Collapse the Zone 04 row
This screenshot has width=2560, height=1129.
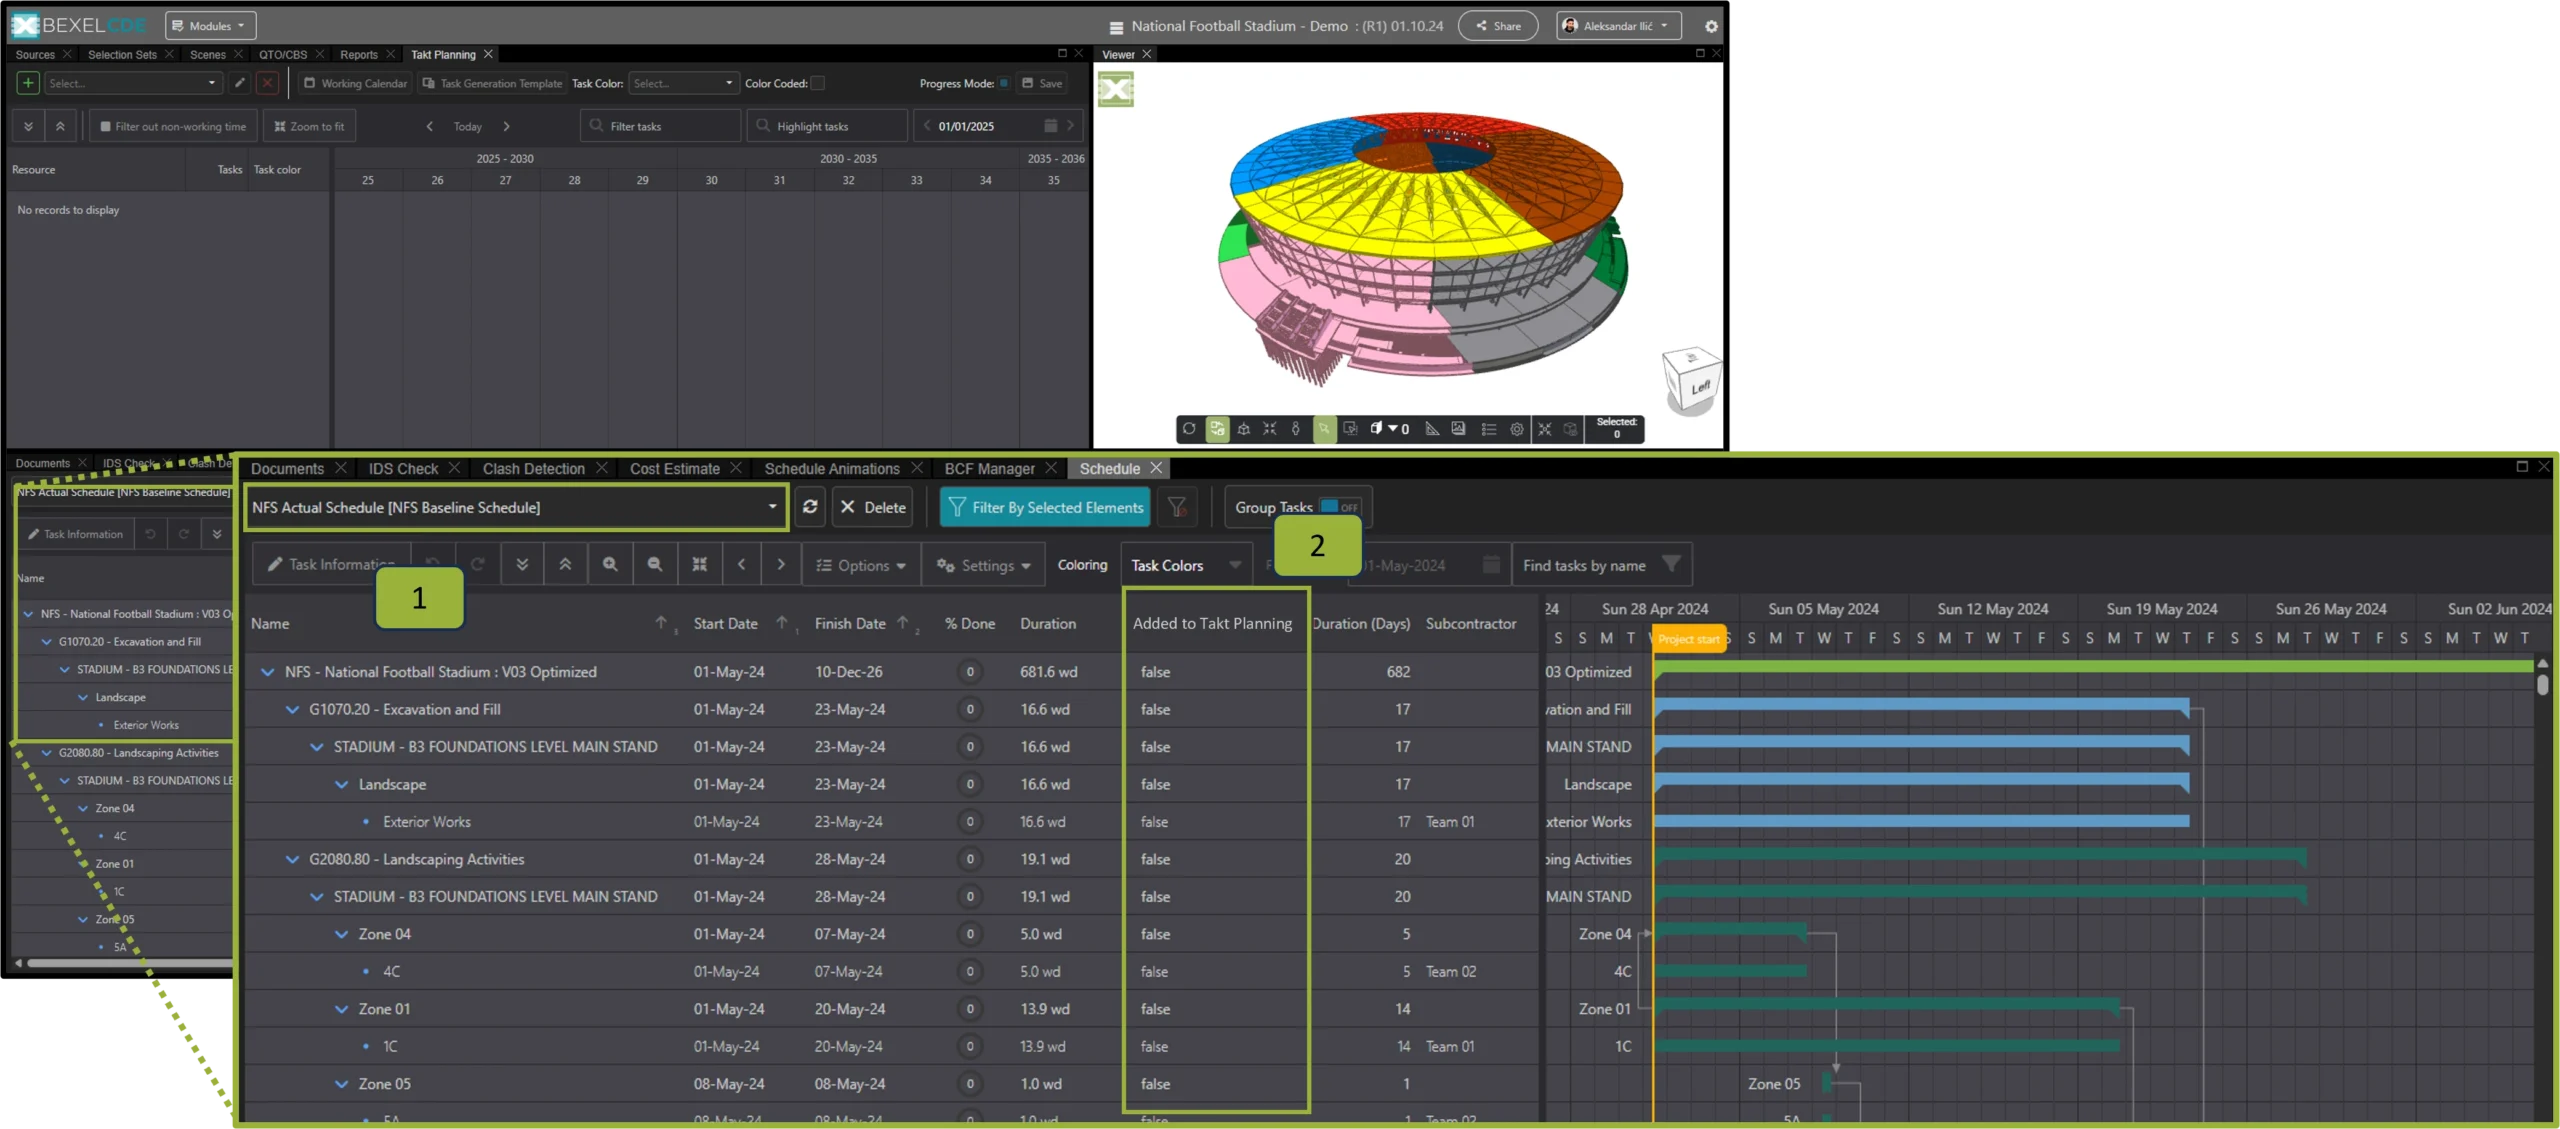click(x=341, y=934)
